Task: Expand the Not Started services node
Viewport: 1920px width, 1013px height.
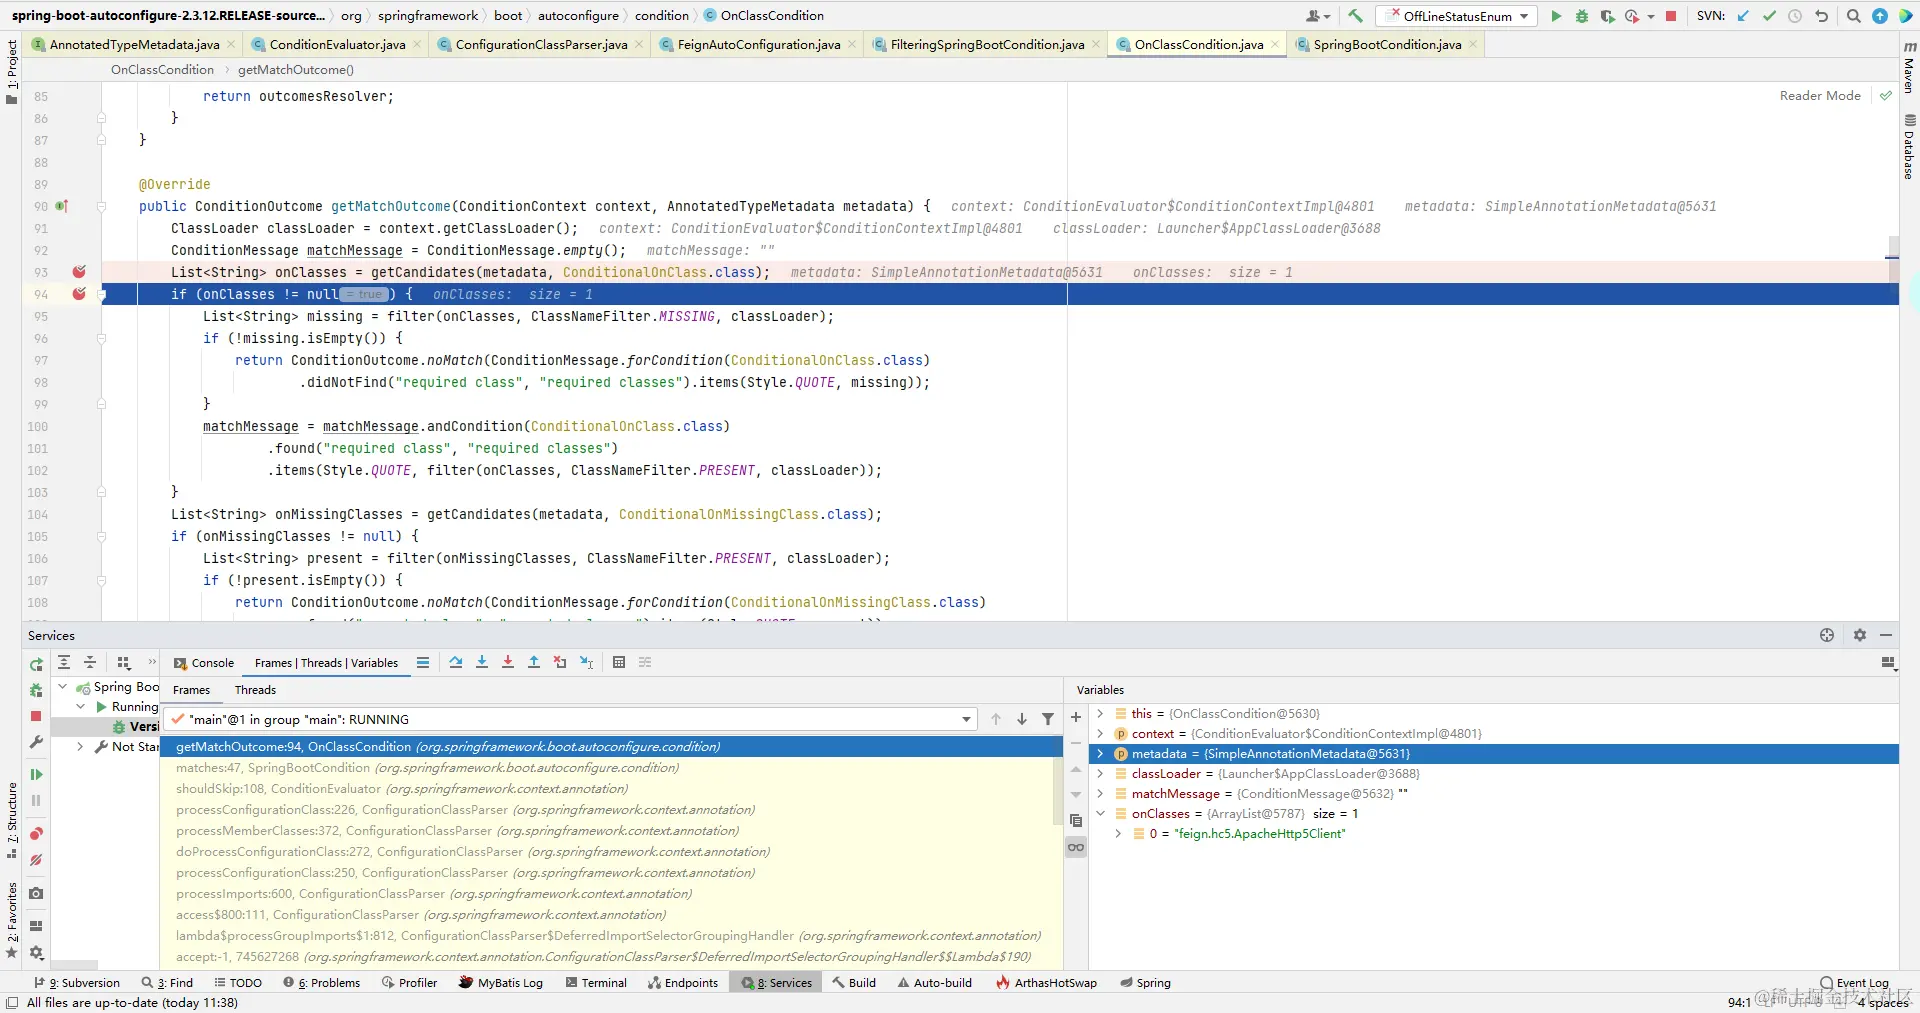Action: [x=80, y=746]
